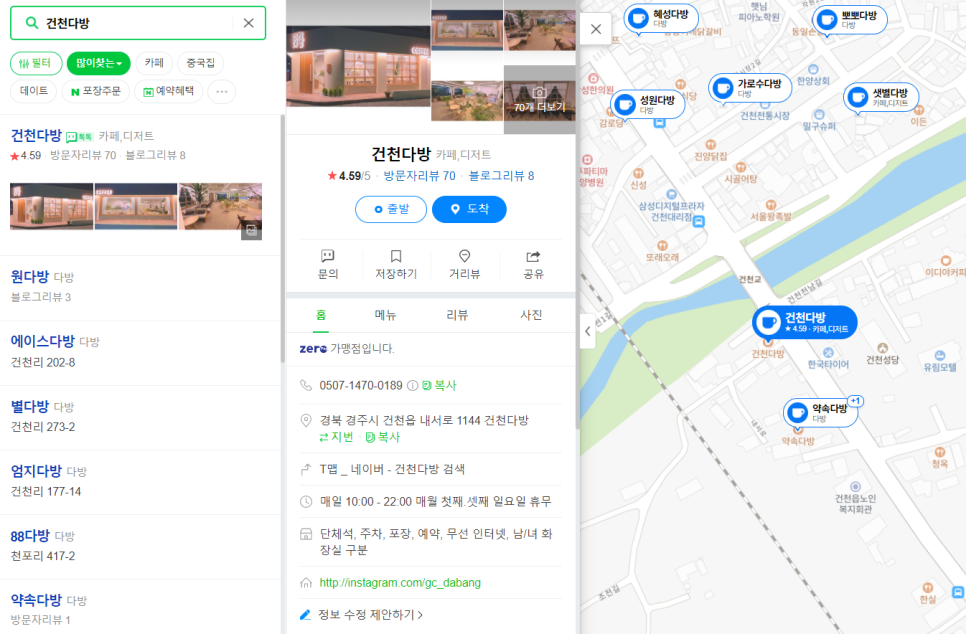Click the results list scrollbar

pos(283,238)
